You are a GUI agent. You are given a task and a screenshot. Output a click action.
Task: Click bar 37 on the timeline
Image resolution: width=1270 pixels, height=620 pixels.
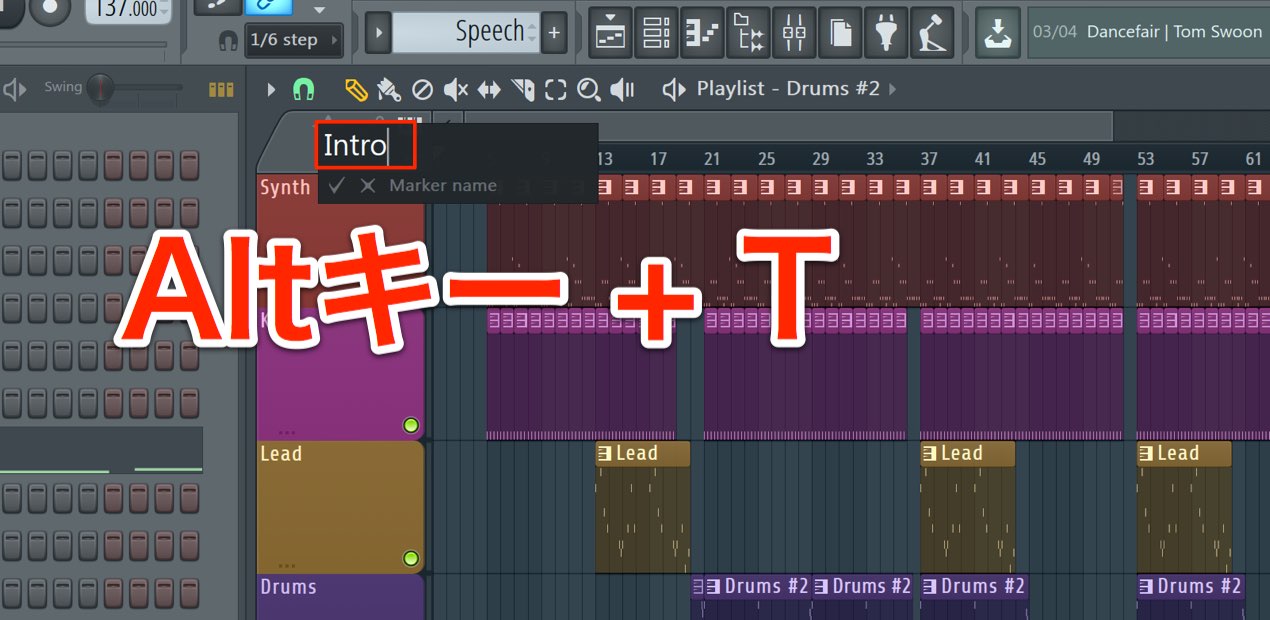(929, 159)
